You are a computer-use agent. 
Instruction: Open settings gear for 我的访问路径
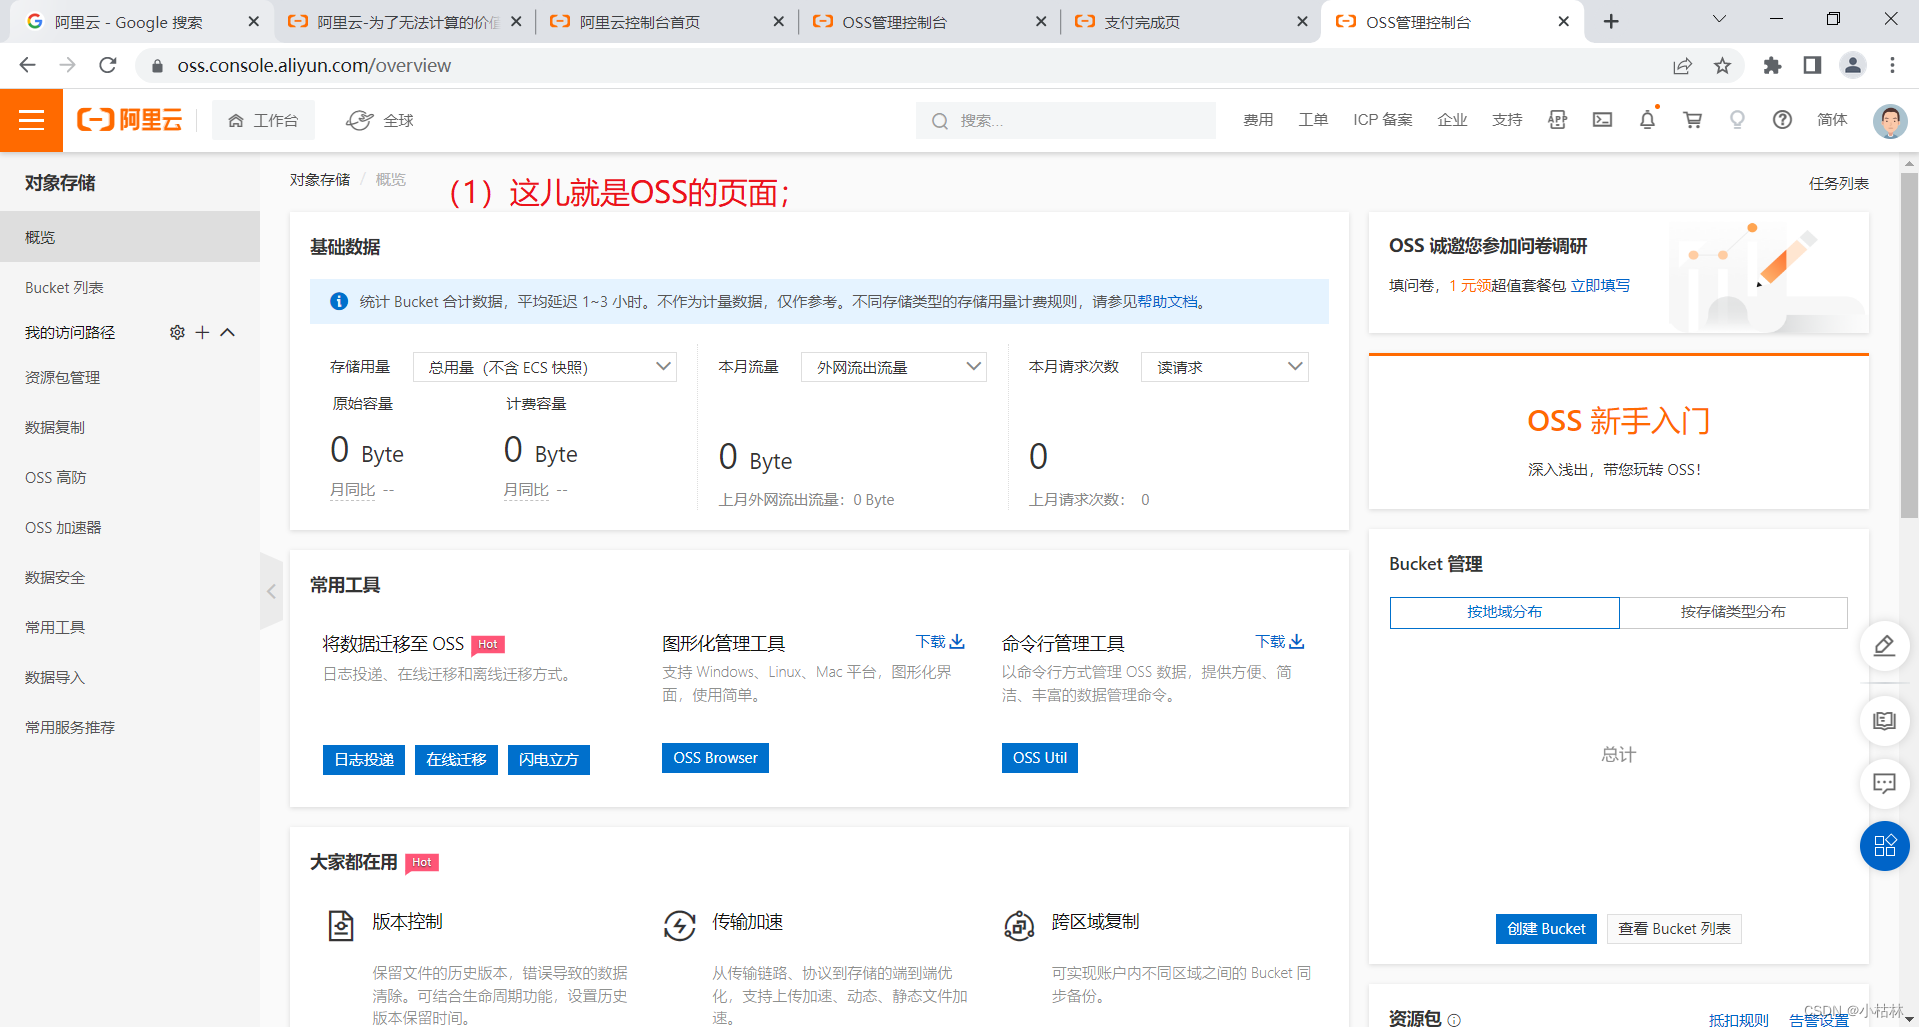pos(177,332)
